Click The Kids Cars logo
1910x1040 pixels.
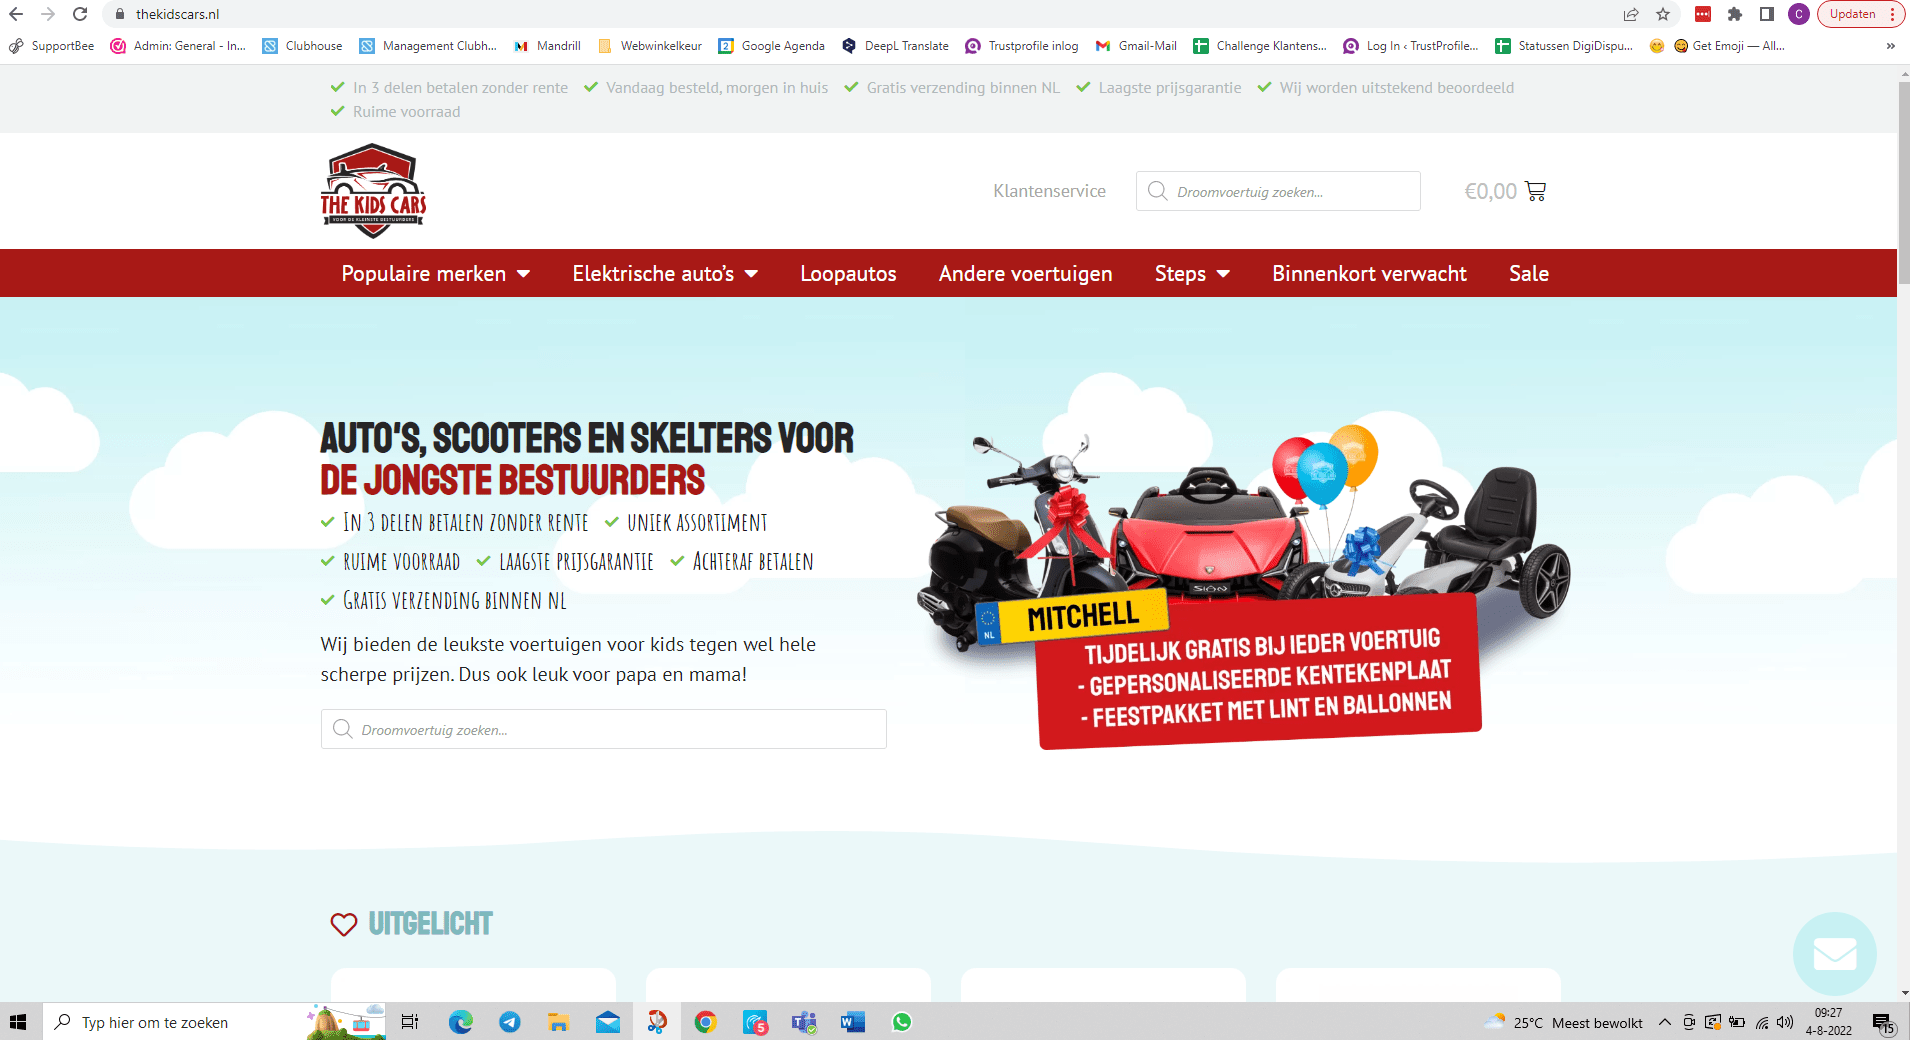coord(373,191)
